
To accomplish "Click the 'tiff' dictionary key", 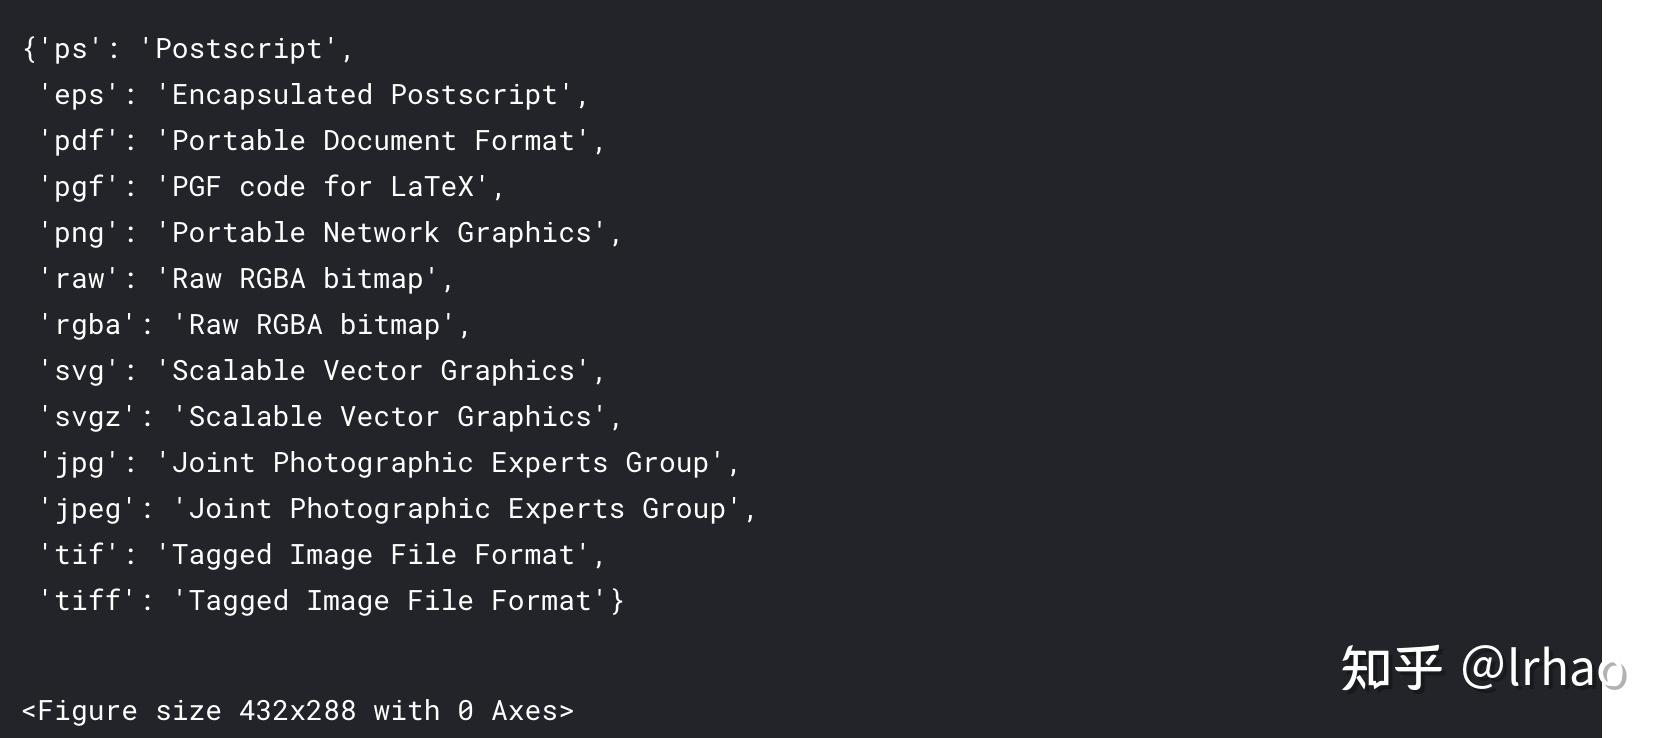I will [88, 601].
